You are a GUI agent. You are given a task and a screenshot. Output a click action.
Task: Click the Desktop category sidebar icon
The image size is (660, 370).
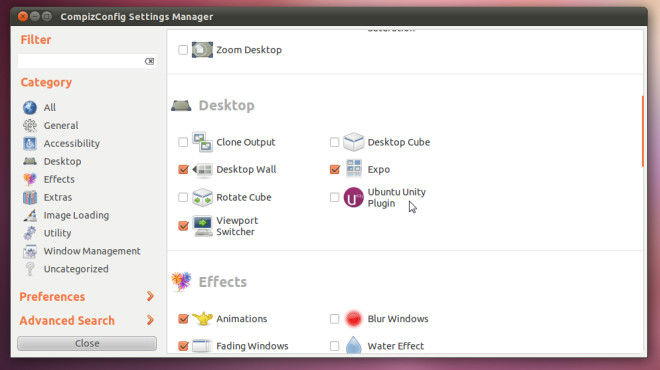point(29,161)
